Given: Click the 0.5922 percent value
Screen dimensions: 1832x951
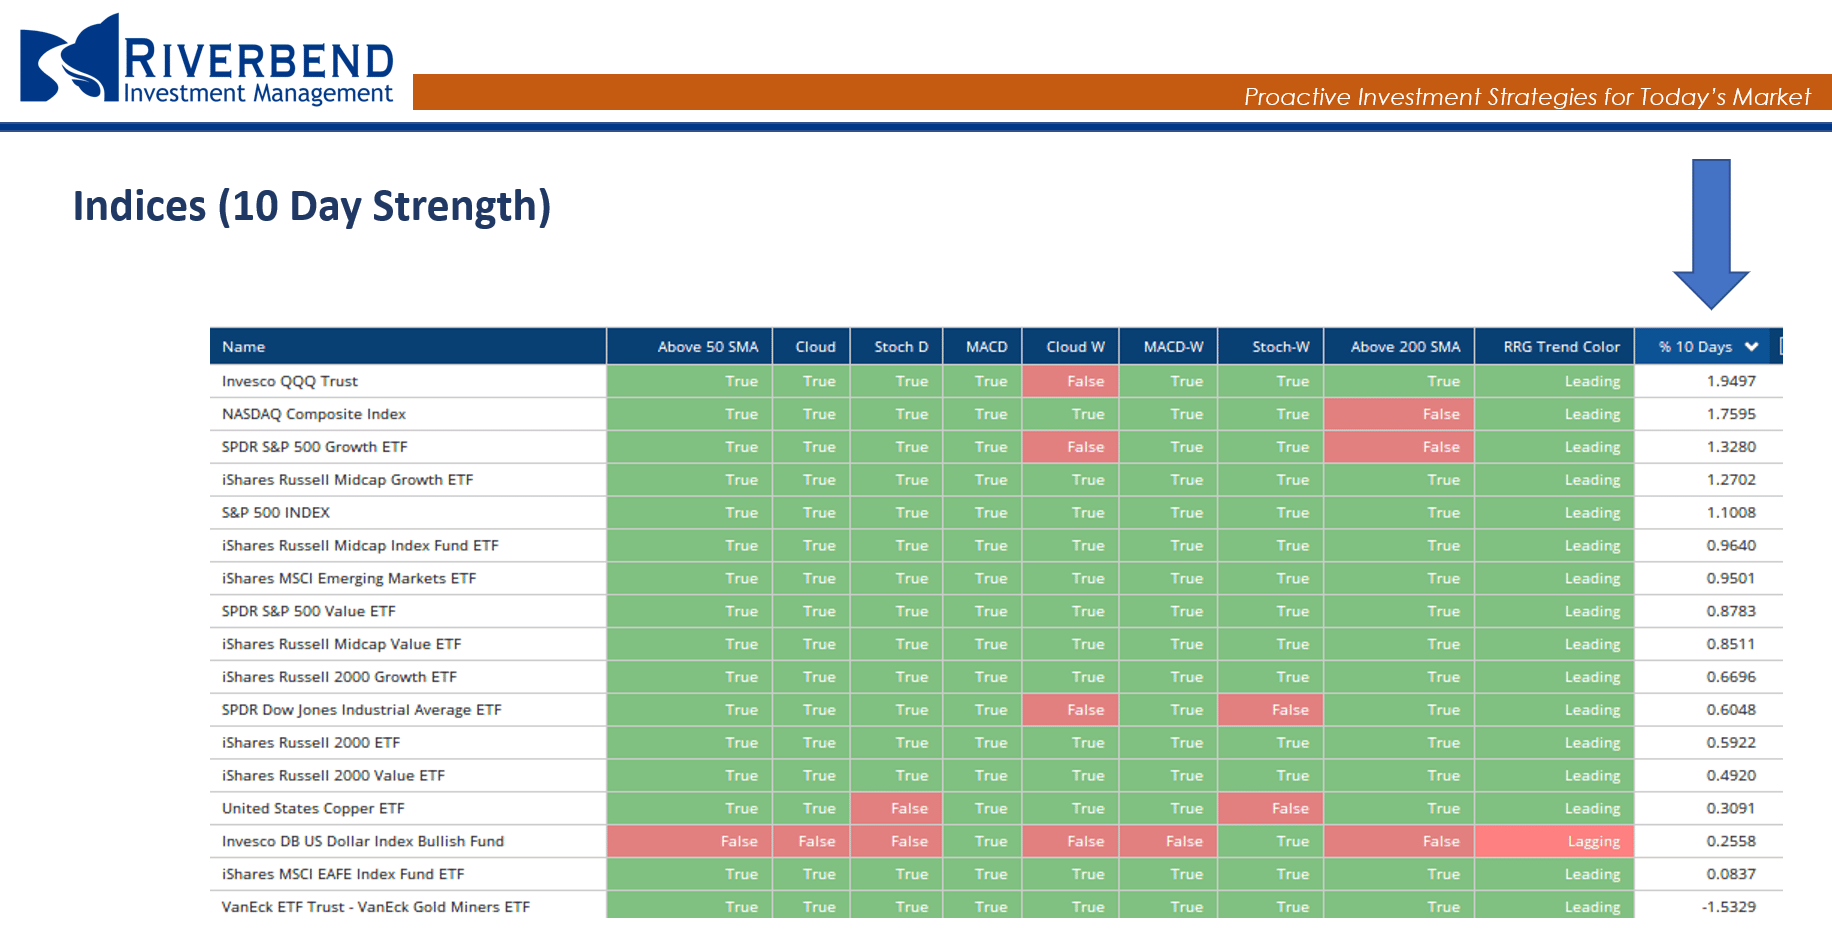Looking at the screenshot, I should [1731, 743].
